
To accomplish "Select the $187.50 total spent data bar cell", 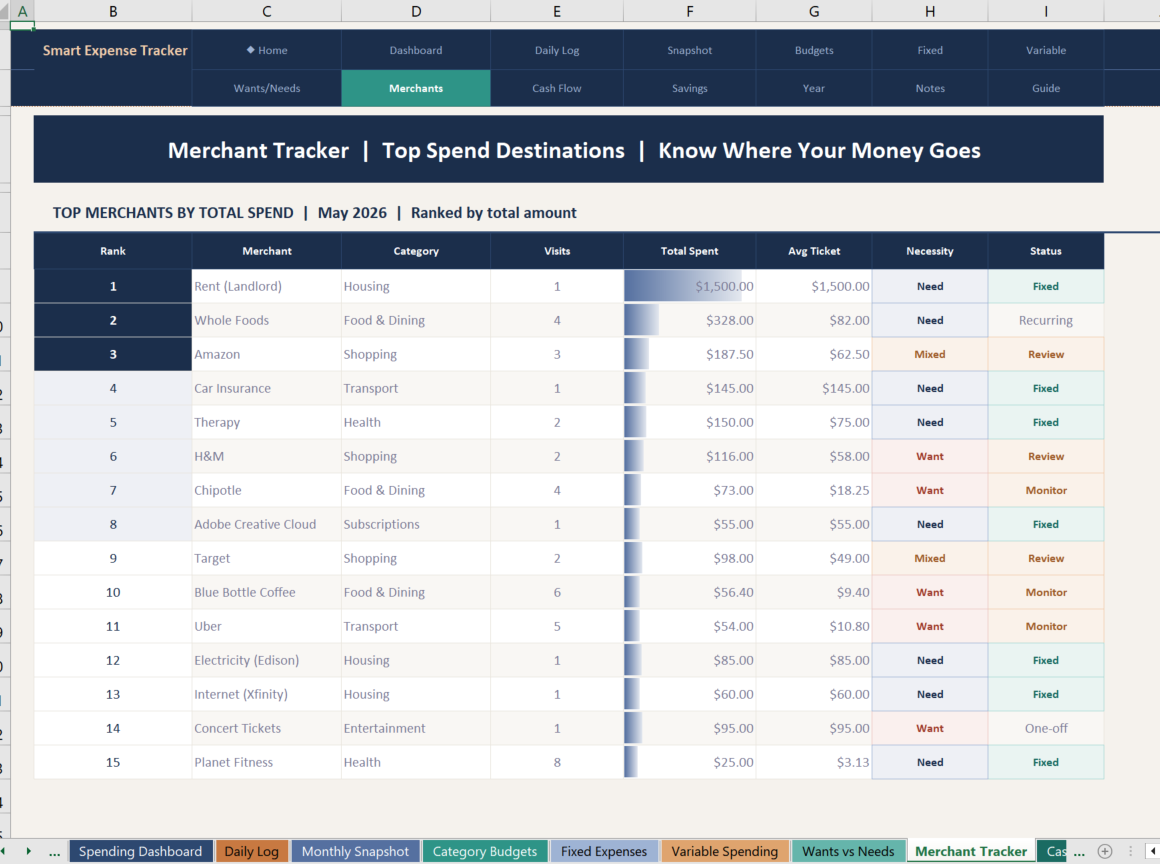I will click(x=689, y=354).
